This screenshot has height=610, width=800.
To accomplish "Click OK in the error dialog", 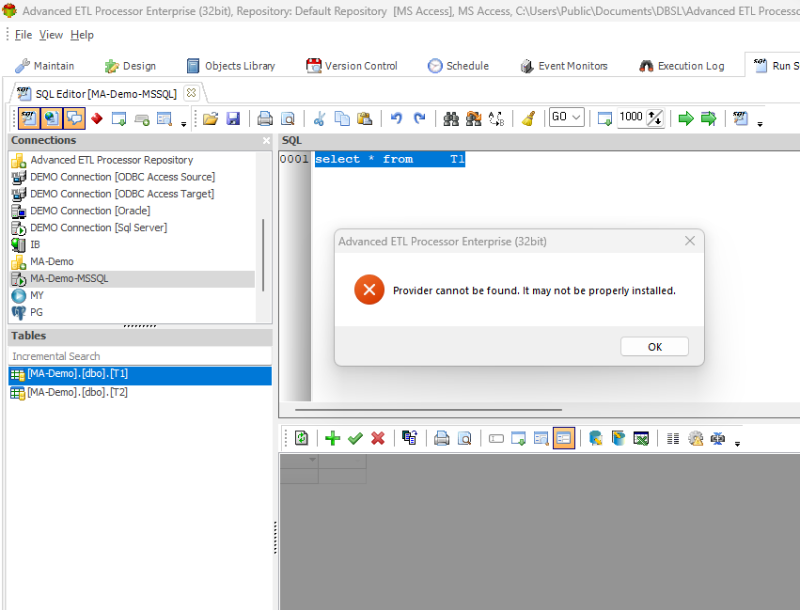I will 655,347.
